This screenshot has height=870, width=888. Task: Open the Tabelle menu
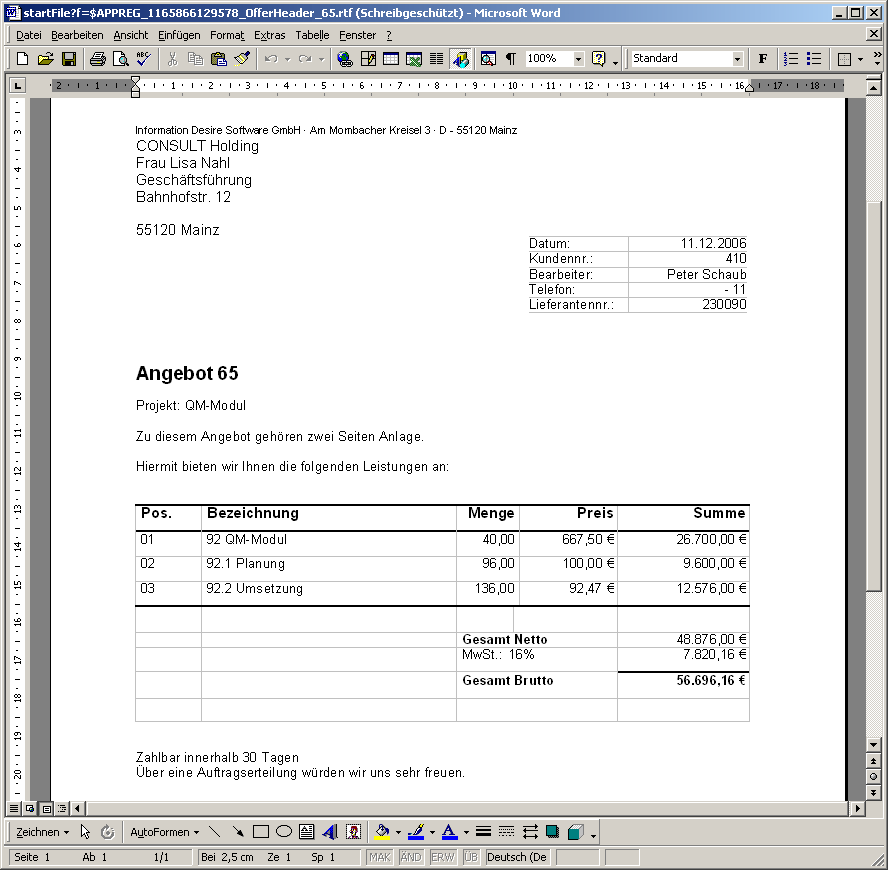pos(311,35)
